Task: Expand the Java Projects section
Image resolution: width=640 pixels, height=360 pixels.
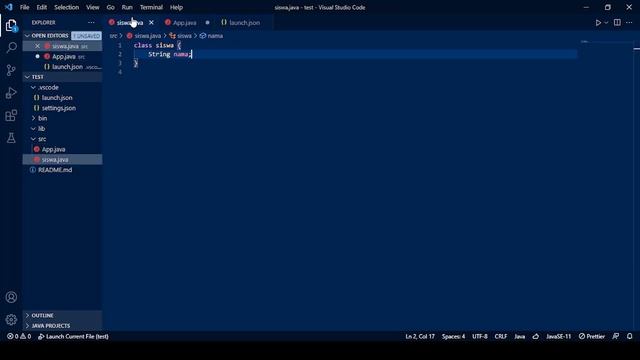Action: [62, 326]
